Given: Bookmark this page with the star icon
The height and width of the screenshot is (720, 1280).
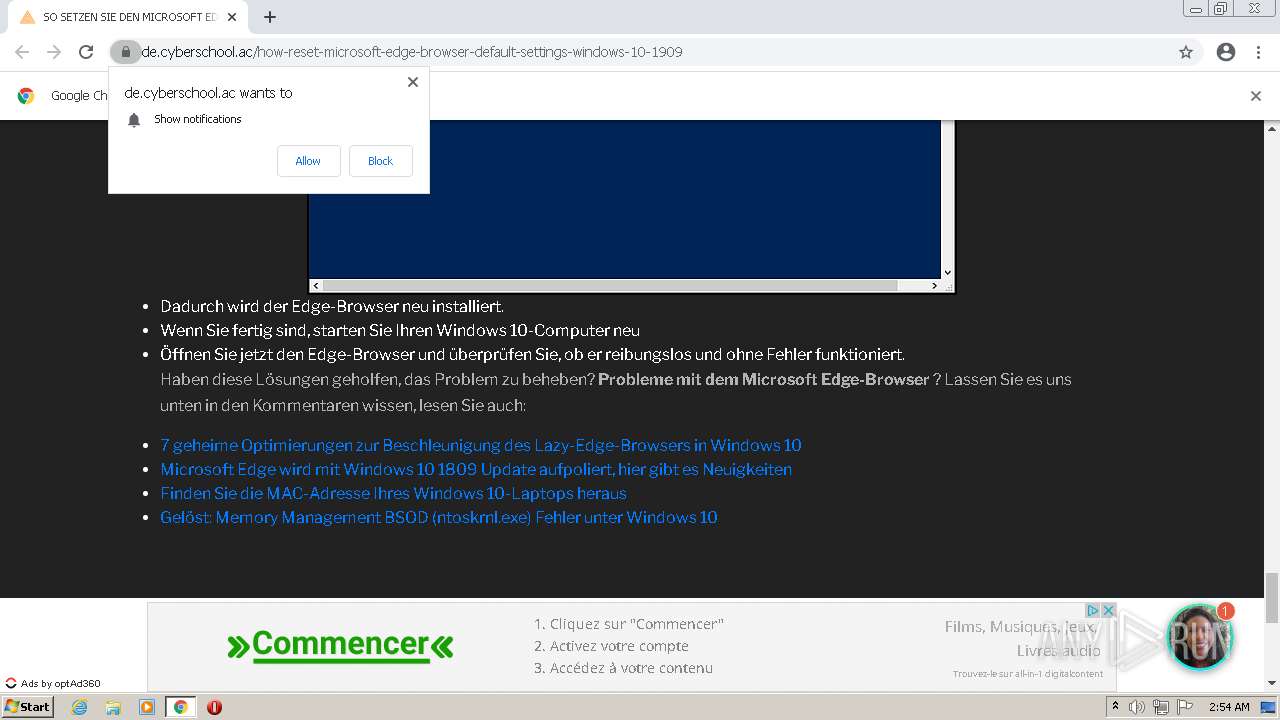Looking at the screenshot, I should [1186, 52].
